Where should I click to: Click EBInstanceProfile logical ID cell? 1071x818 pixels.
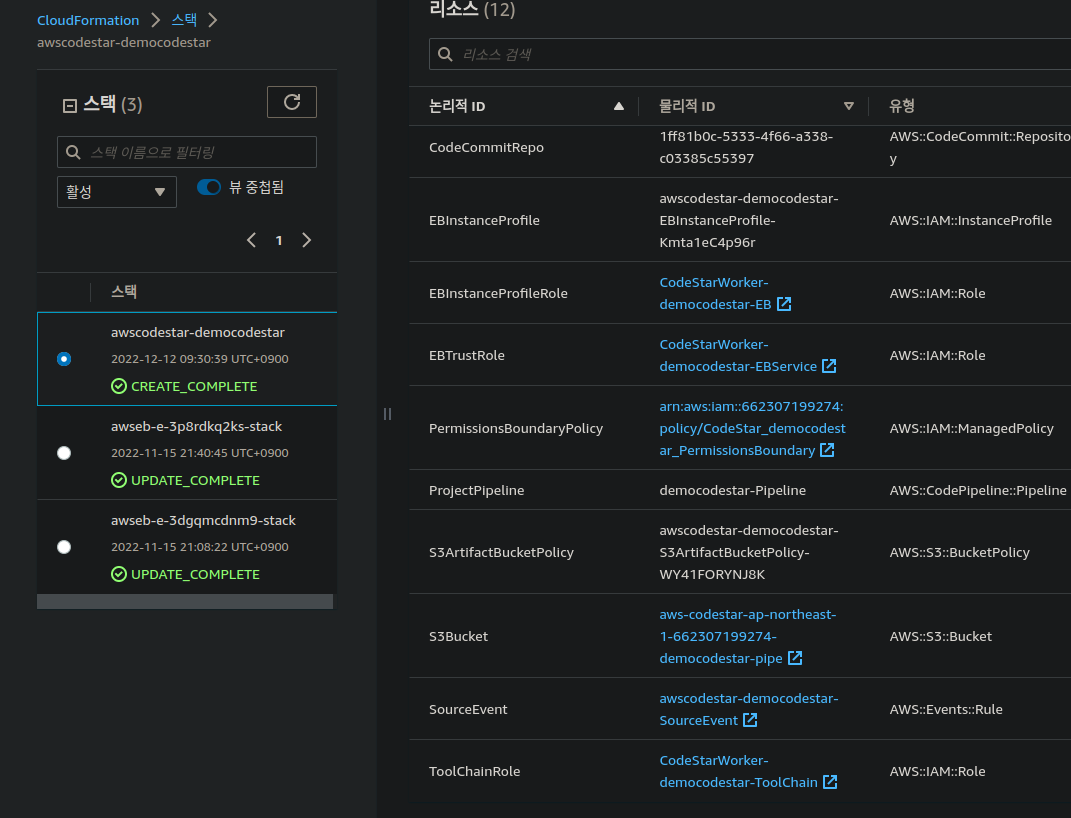(484, 221)
